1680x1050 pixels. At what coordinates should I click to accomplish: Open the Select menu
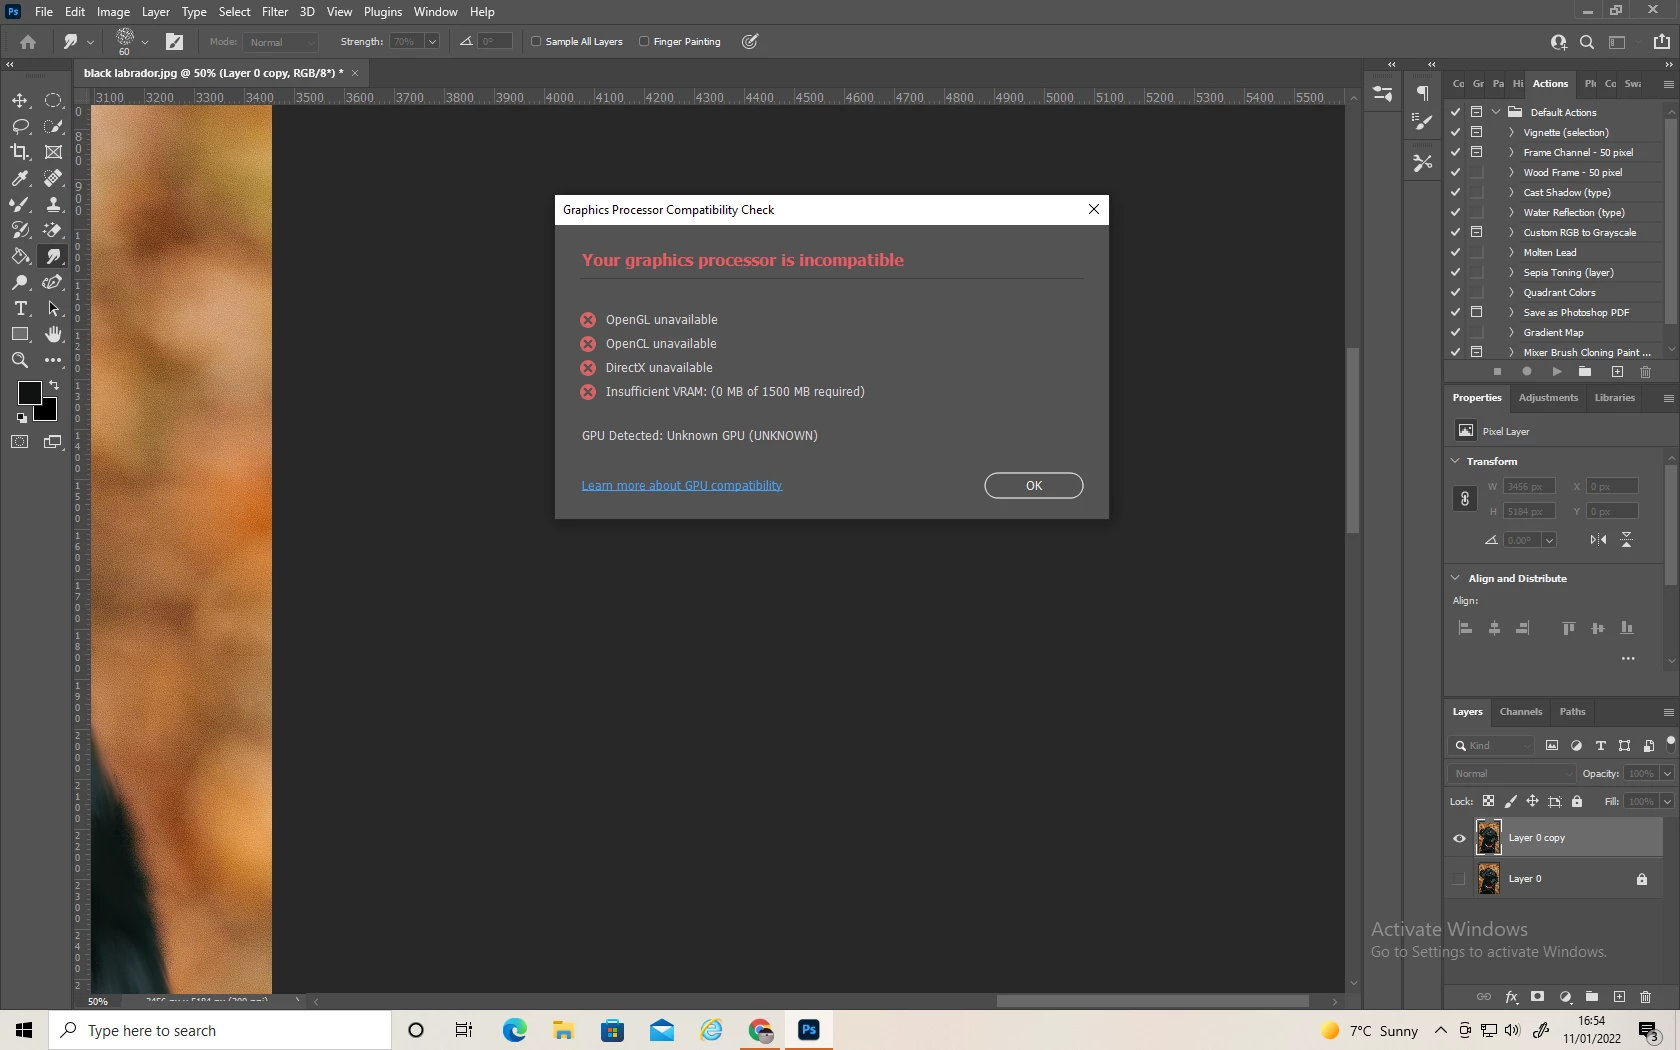tap(235, 12)
